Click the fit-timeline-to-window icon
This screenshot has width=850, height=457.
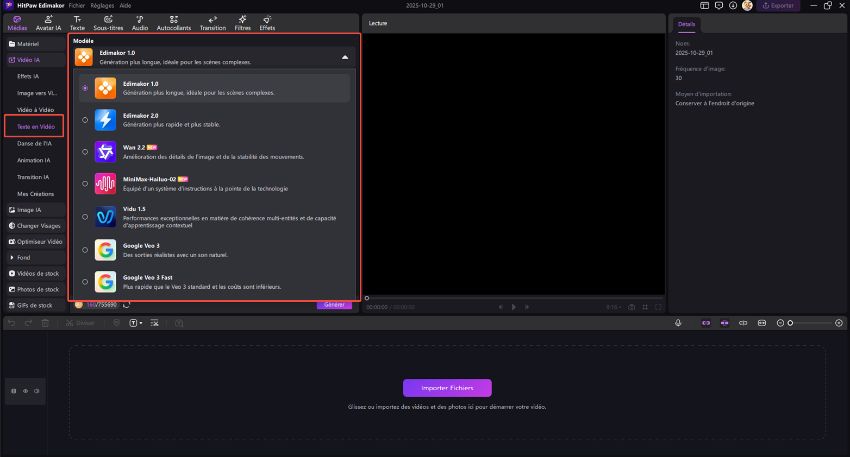click(762, 323)
